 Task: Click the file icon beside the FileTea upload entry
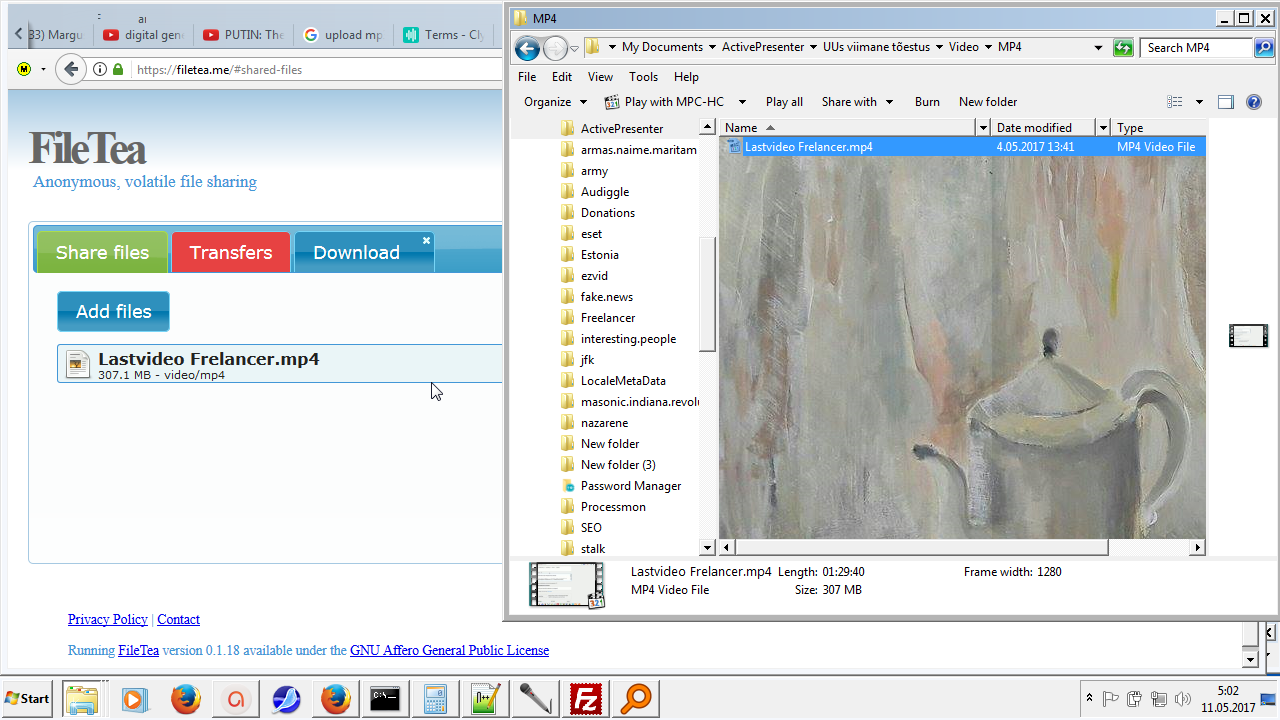tap(78, 365)
